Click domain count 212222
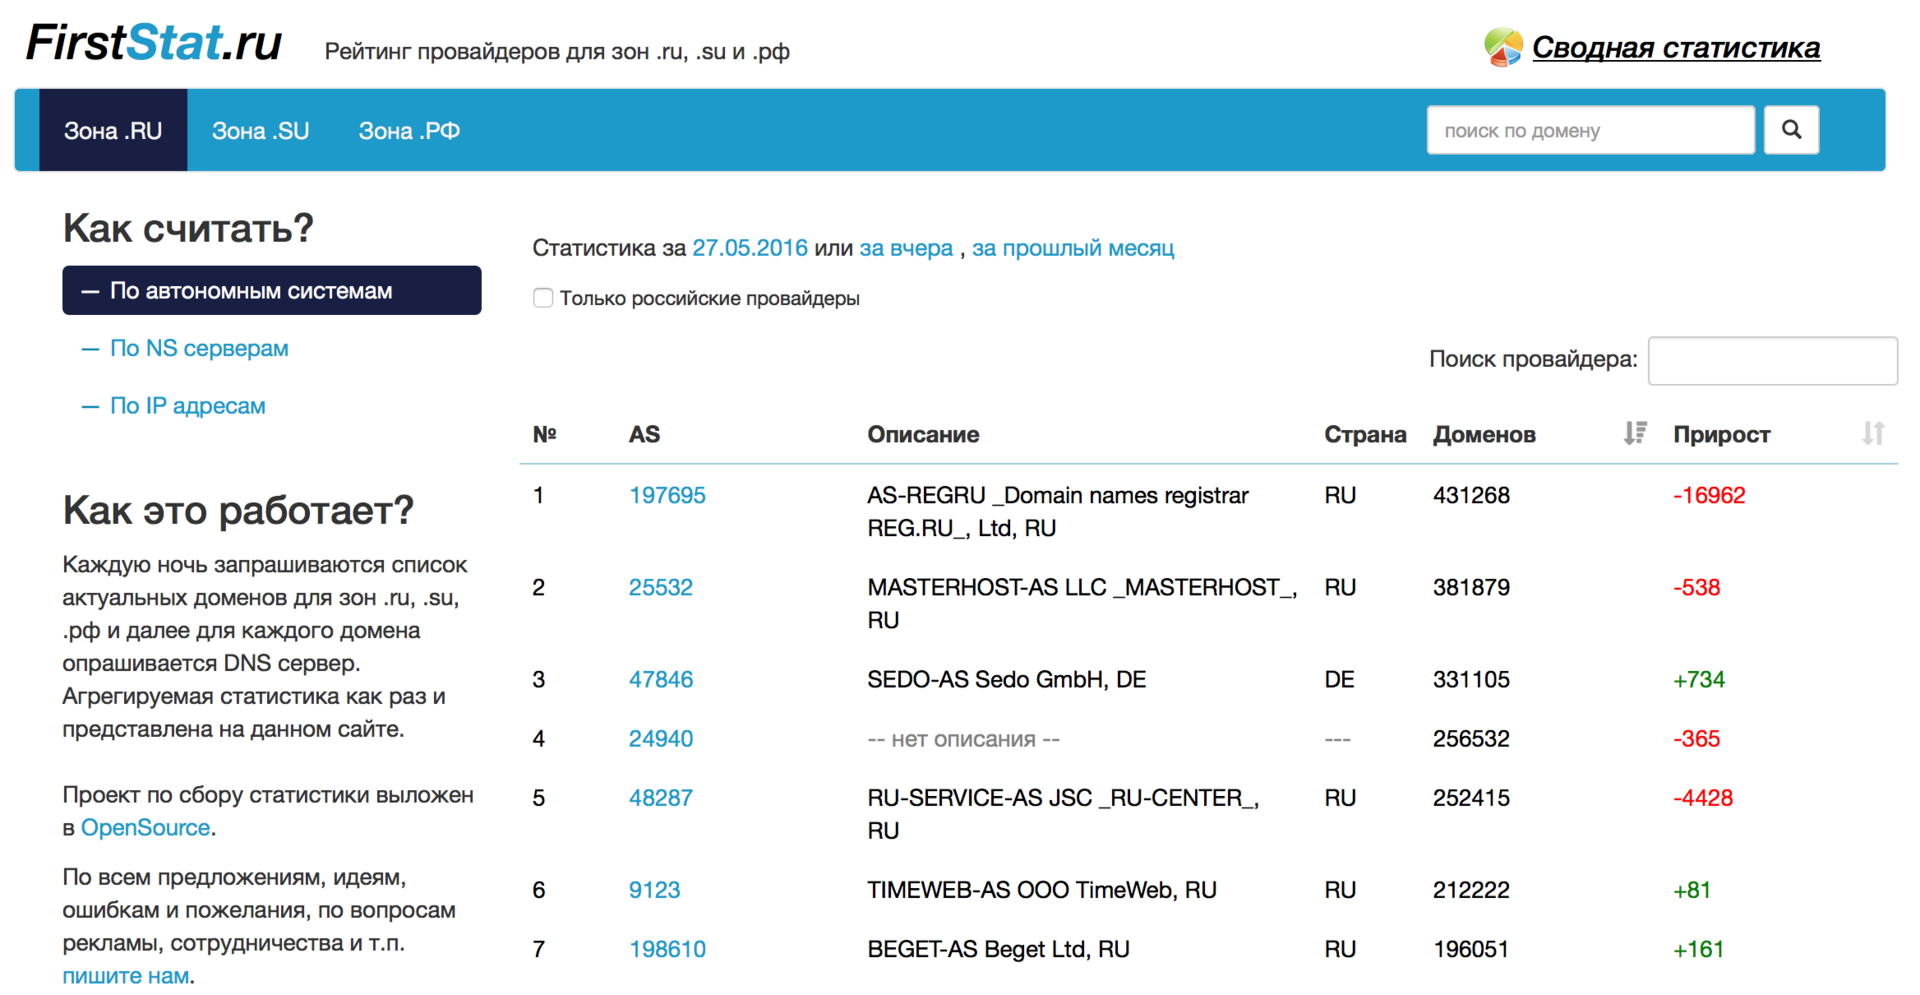Image resolution: width=1920 pixels, height=995 pixels. click(x=1471, y=889)
